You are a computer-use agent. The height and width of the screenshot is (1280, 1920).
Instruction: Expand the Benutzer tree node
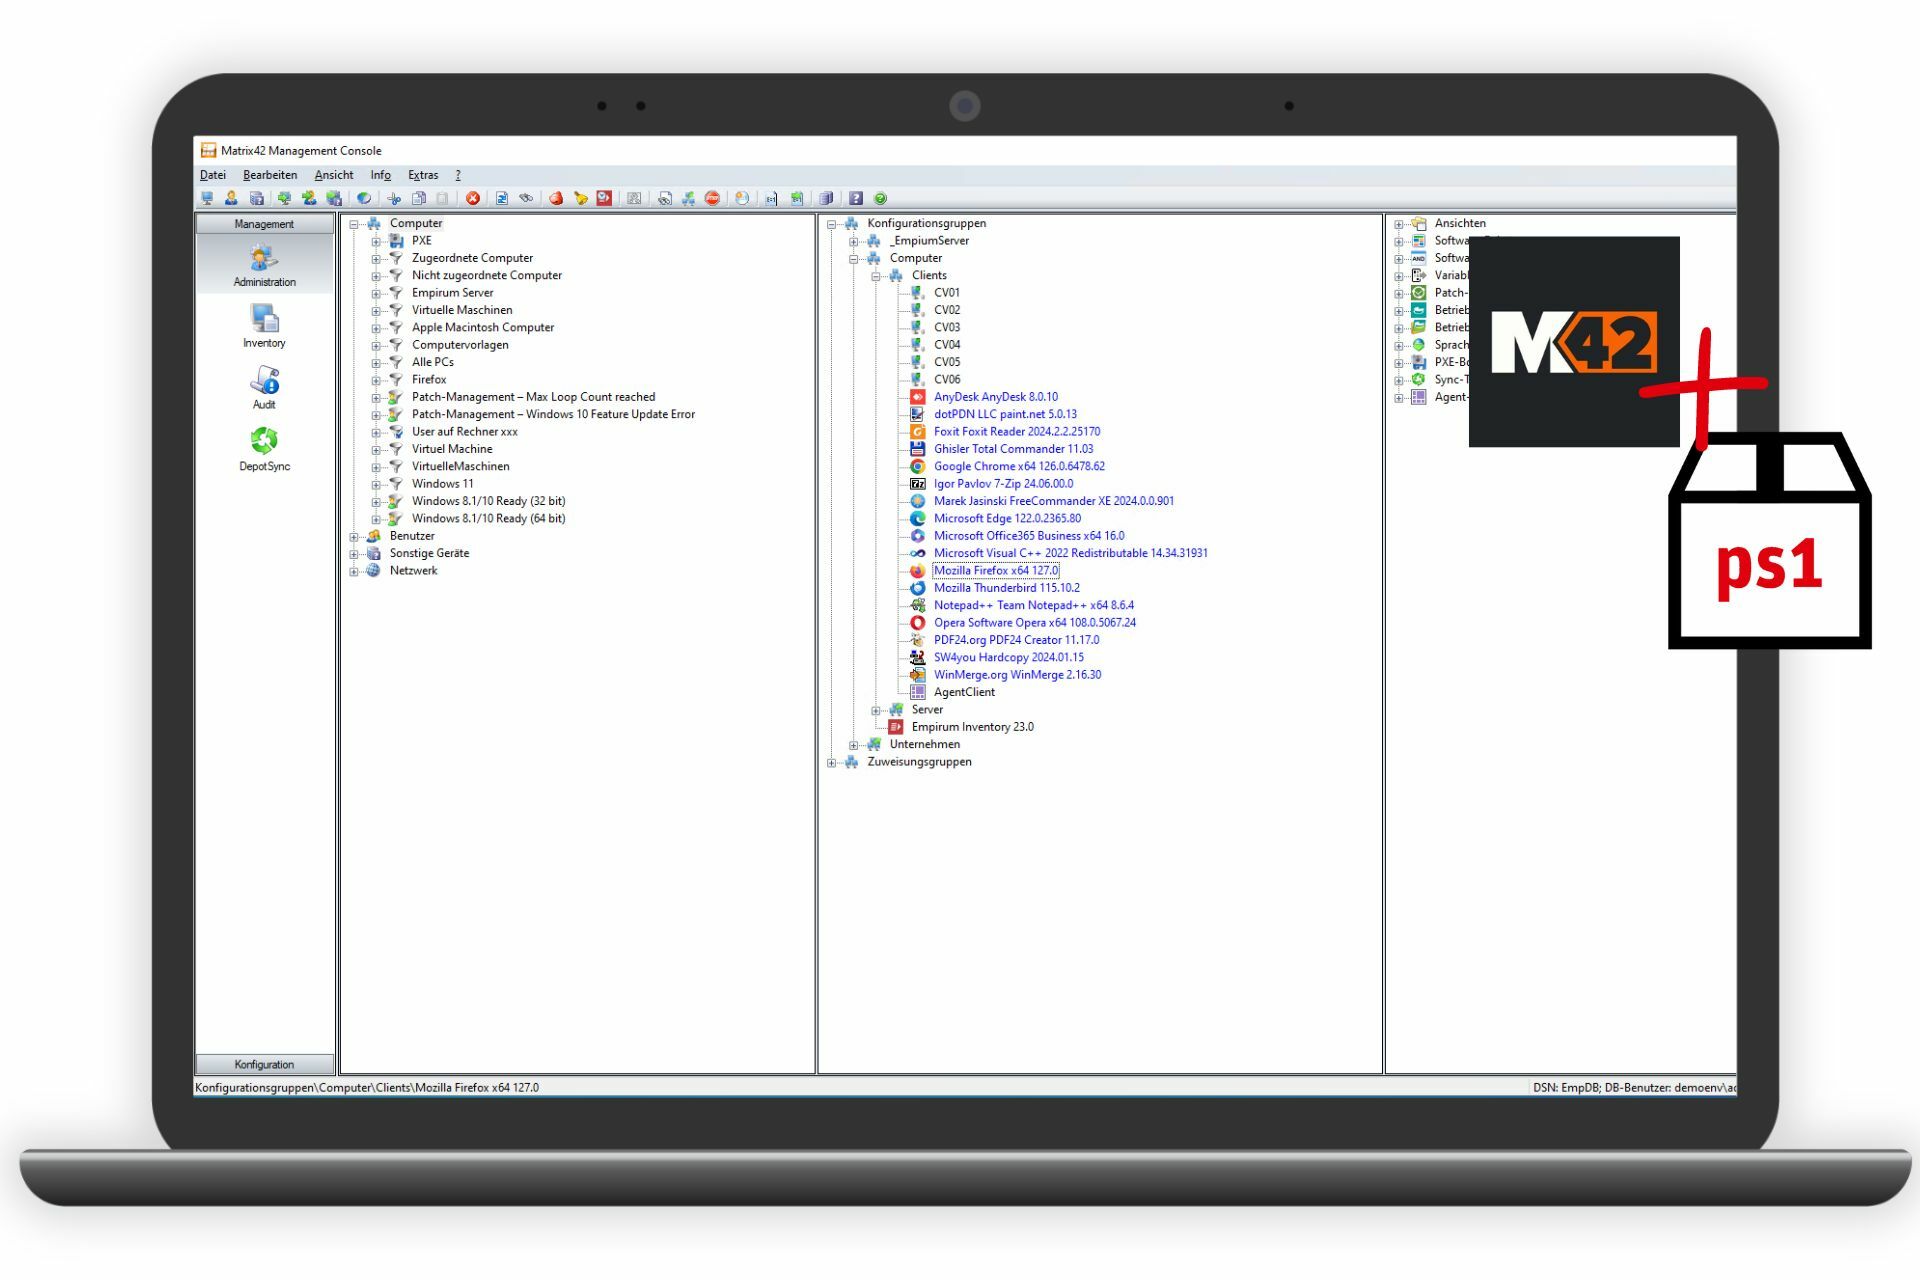tap(354, 537)
